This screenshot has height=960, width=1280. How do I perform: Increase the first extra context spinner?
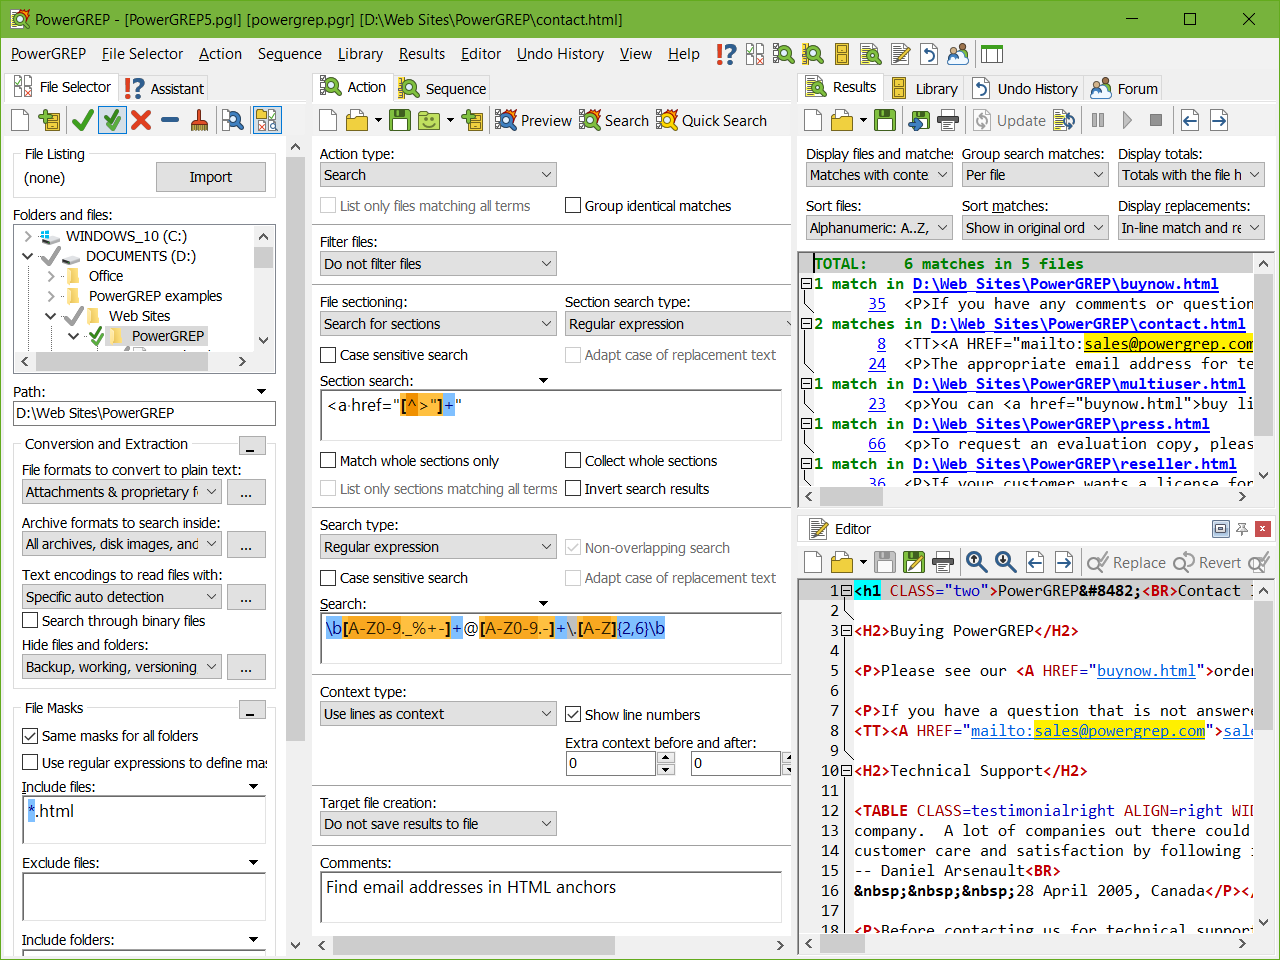click(x=666, y=758)
